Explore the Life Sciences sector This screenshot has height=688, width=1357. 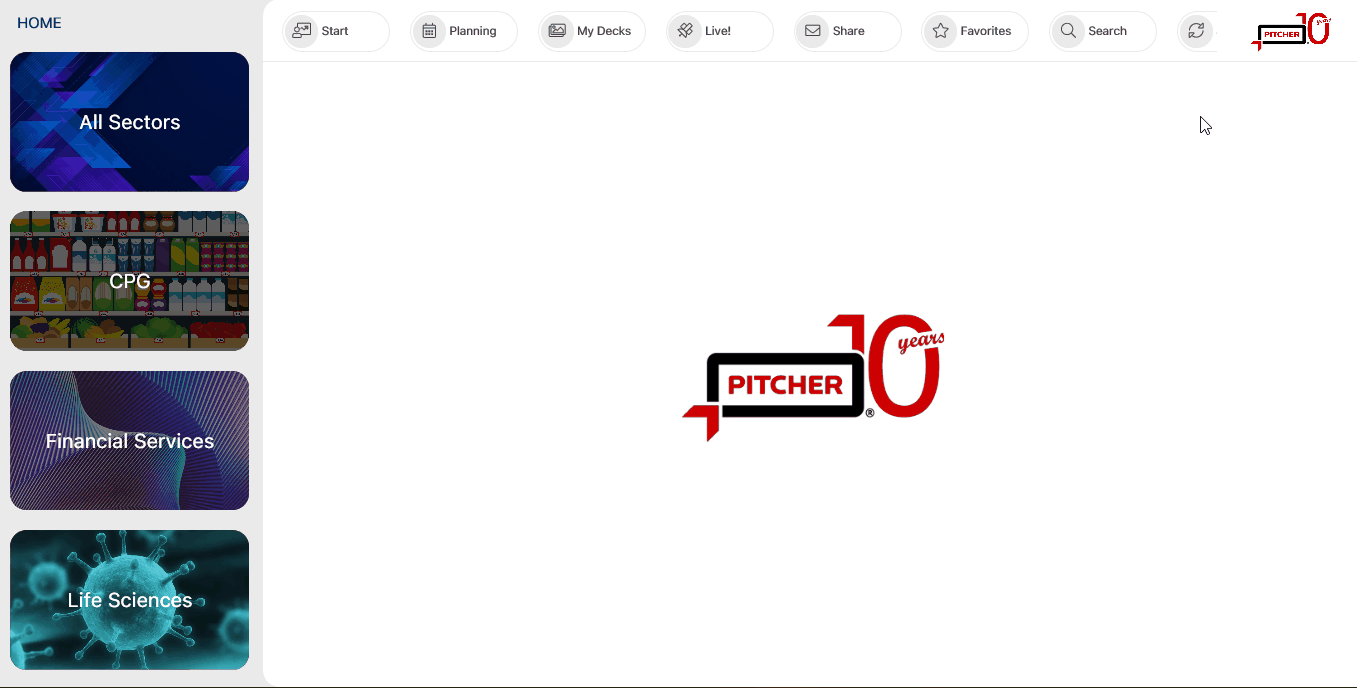tap(129, 599)
